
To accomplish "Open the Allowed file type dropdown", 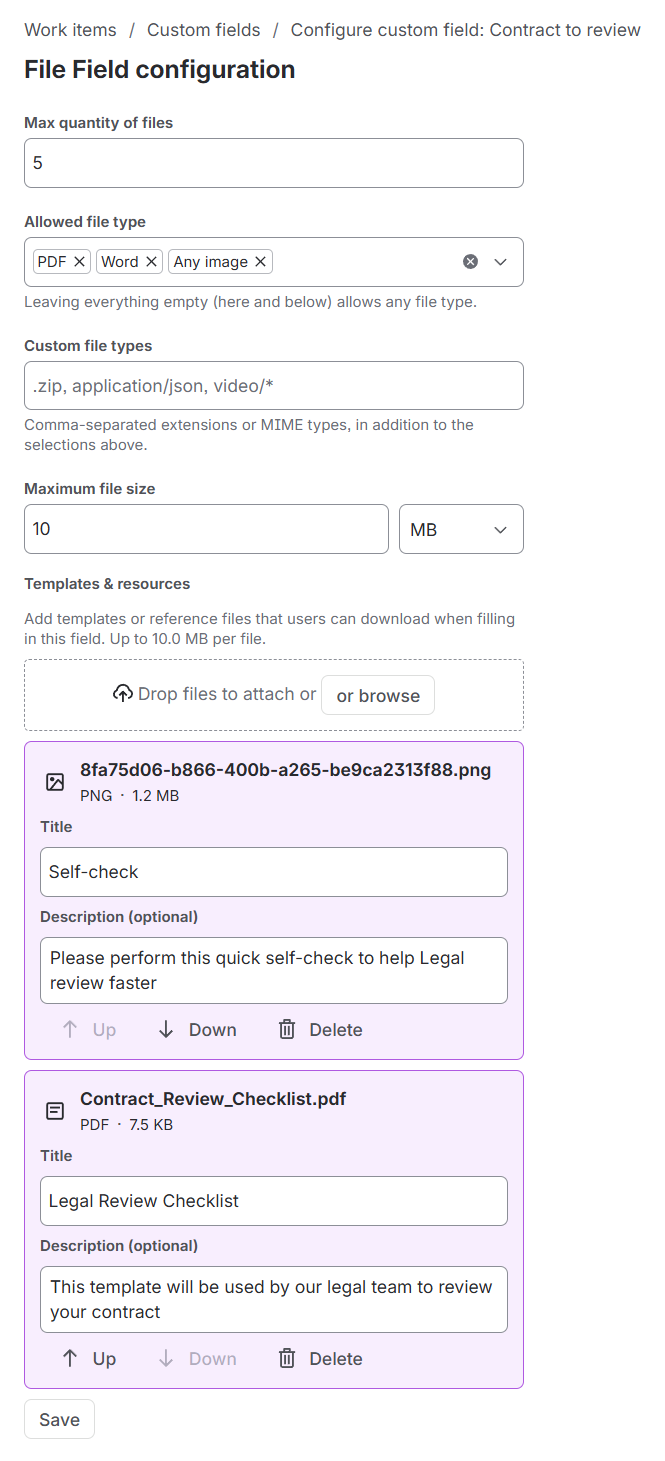I will [x=501, y=262].
